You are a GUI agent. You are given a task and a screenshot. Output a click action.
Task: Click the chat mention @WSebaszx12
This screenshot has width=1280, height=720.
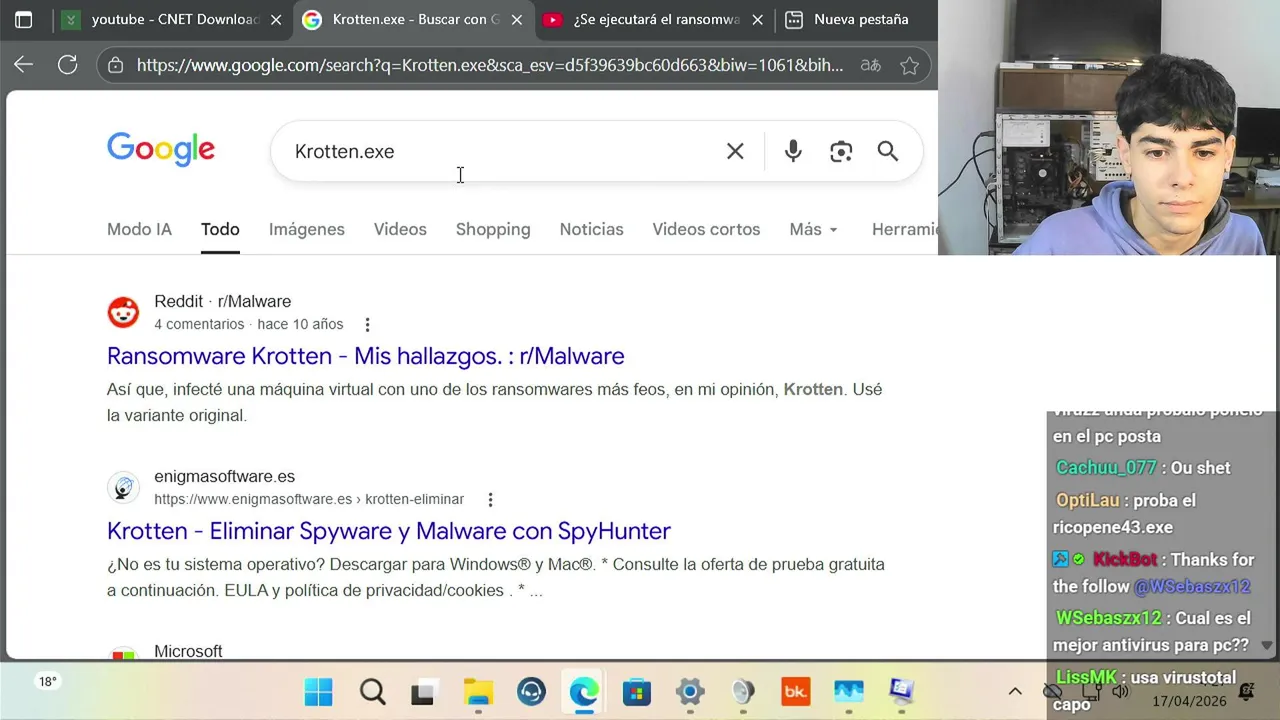[1192, 587]
